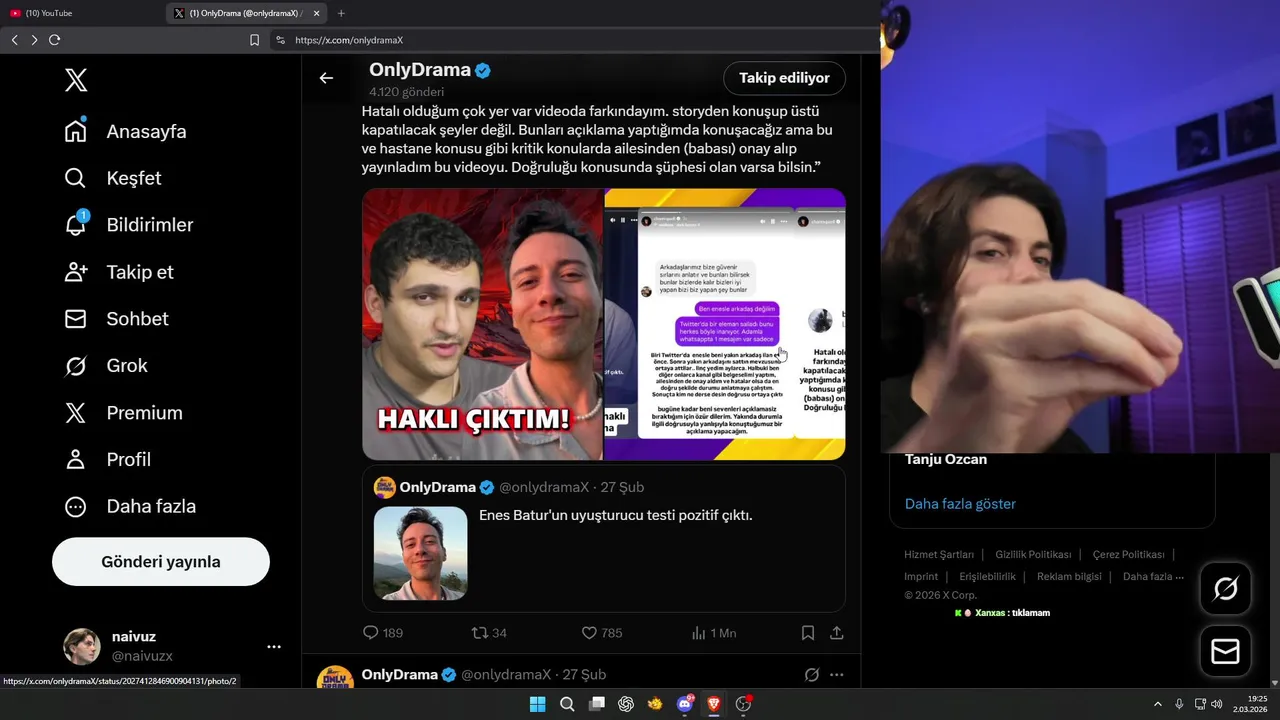This screenshot has height=720, width=1280.
Task: Open the Keşfet explore page
Action: coord(113,178)
